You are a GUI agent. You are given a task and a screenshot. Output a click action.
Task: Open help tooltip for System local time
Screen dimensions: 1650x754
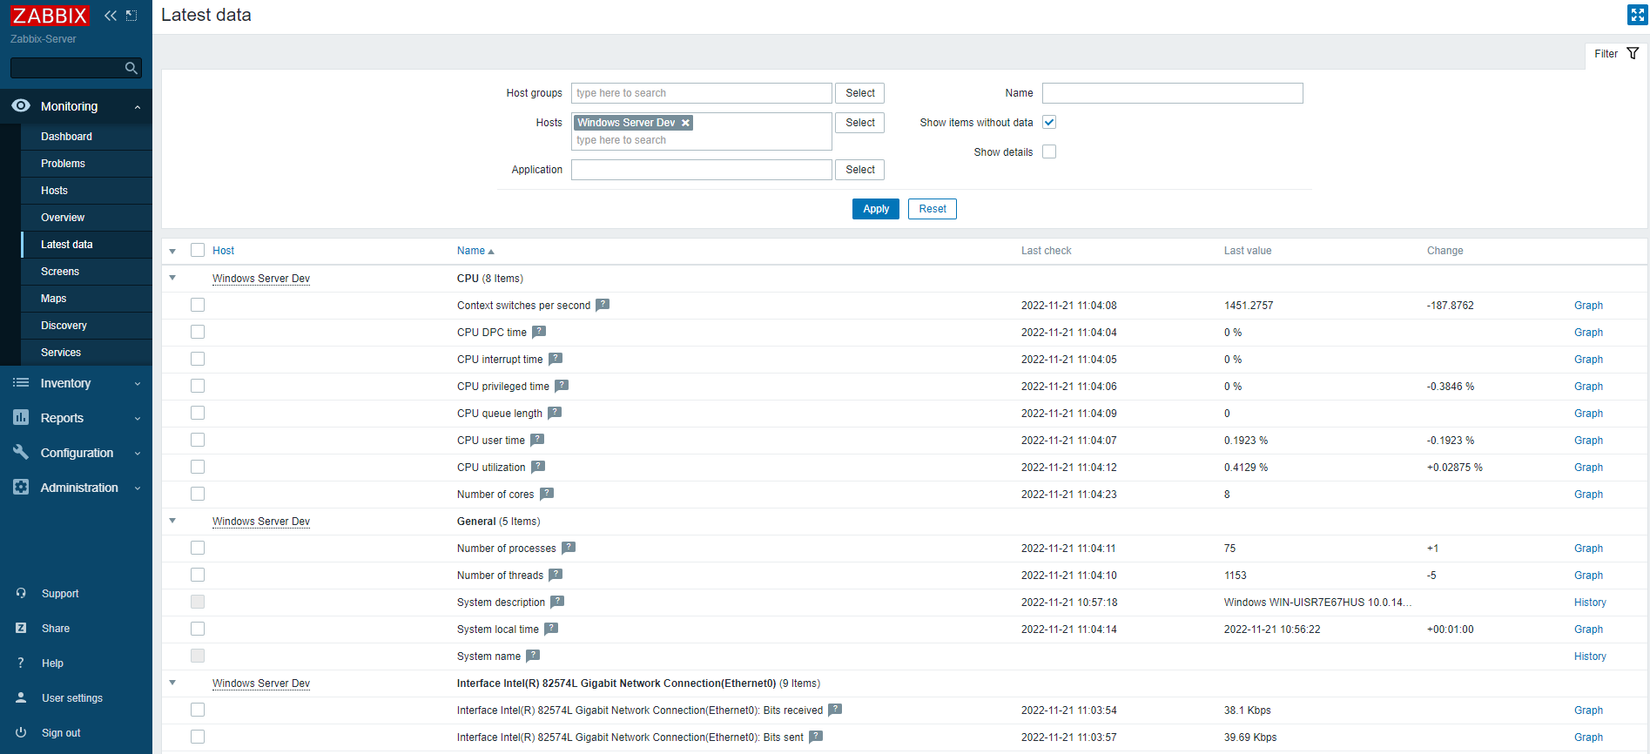[x=551, y=629]
